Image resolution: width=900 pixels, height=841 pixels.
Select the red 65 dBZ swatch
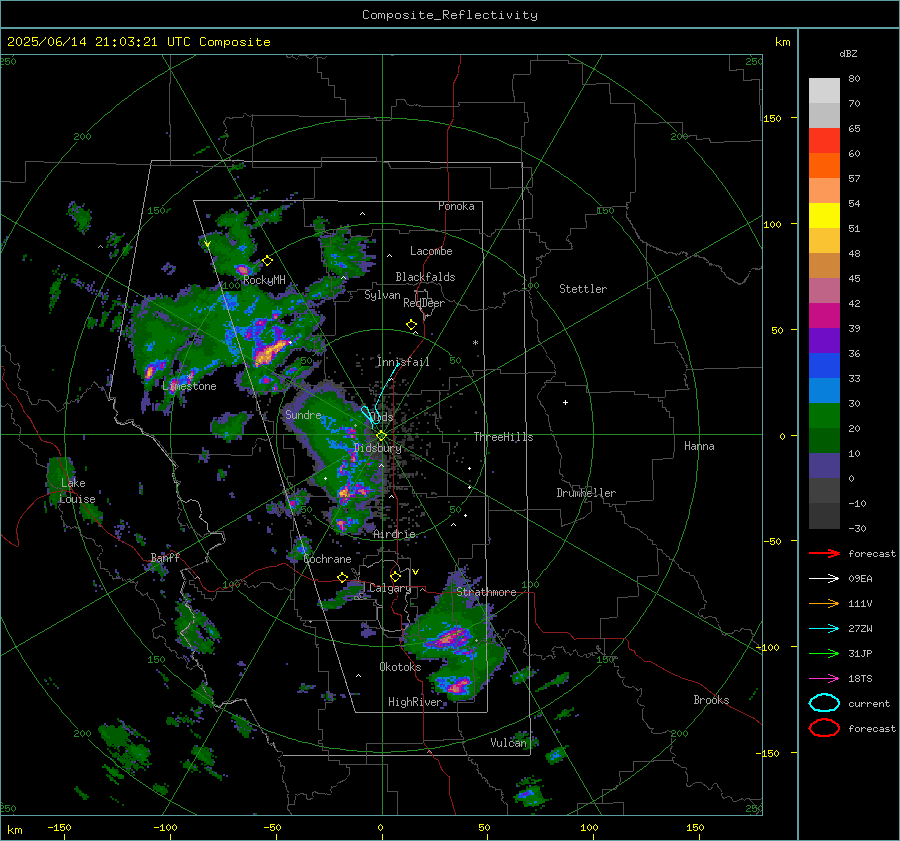click(x=824, y=140)
